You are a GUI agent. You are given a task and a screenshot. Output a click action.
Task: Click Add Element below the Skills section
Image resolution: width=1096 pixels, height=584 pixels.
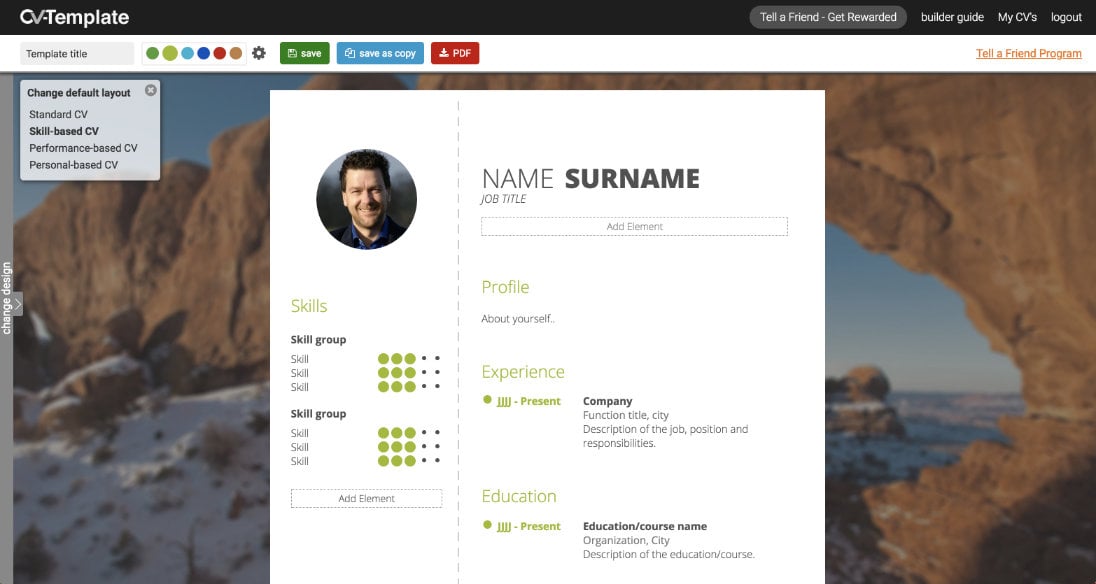click(366, 498)
